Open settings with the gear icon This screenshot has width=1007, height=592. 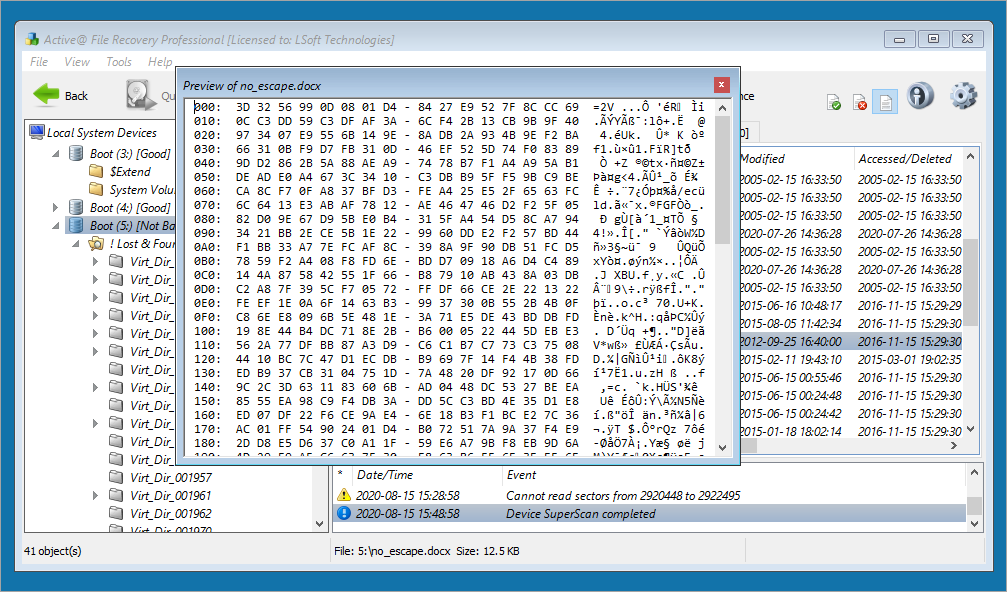coord(963,95)
